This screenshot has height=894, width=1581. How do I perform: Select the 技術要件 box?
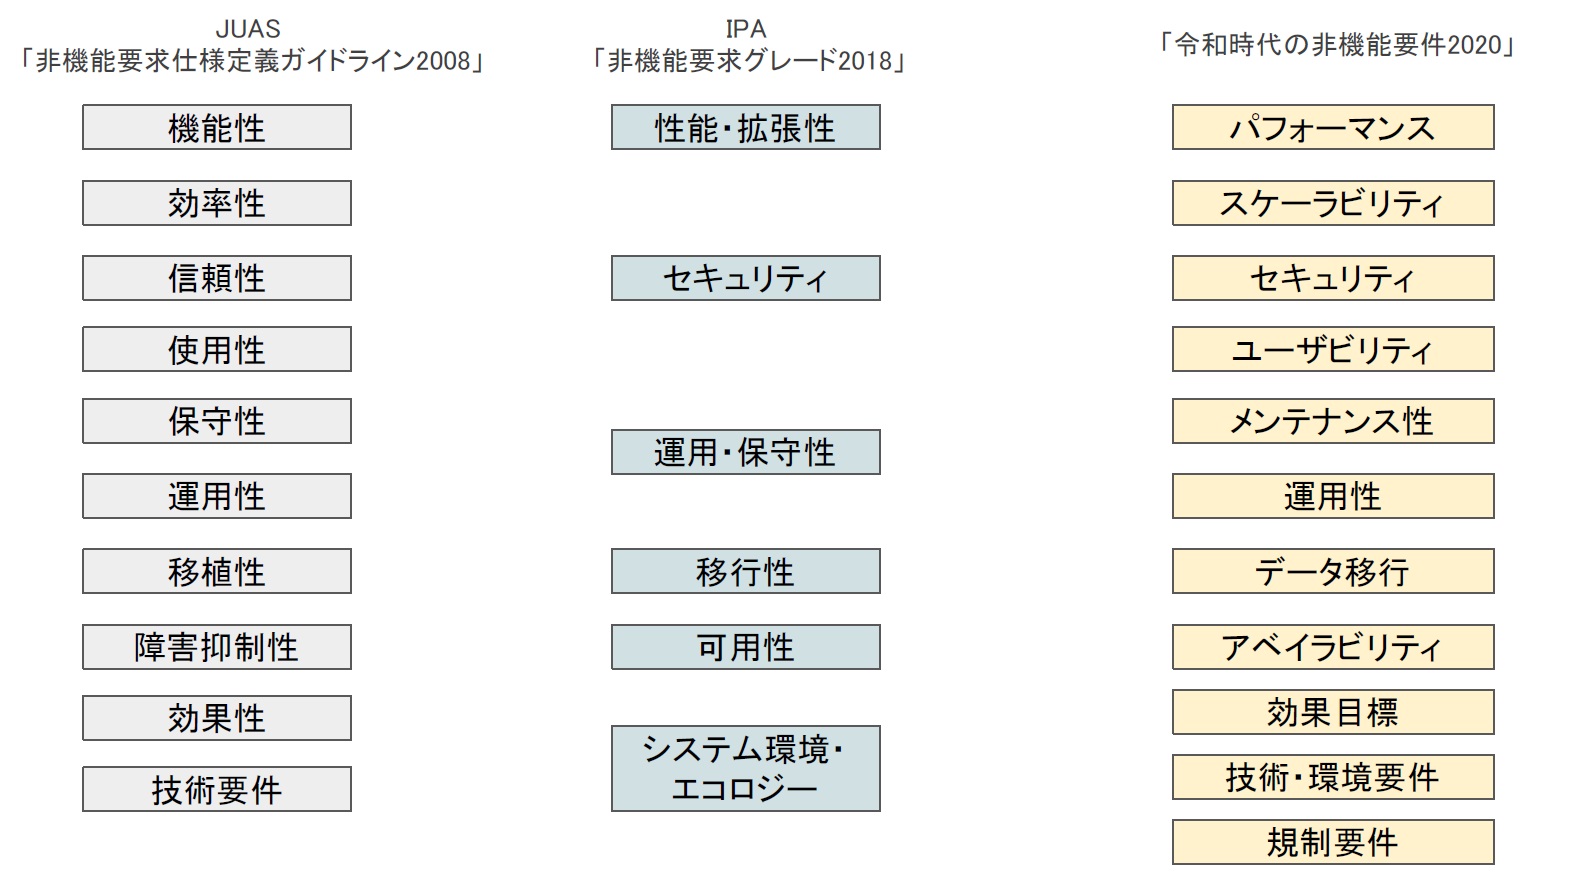[217, 789]
